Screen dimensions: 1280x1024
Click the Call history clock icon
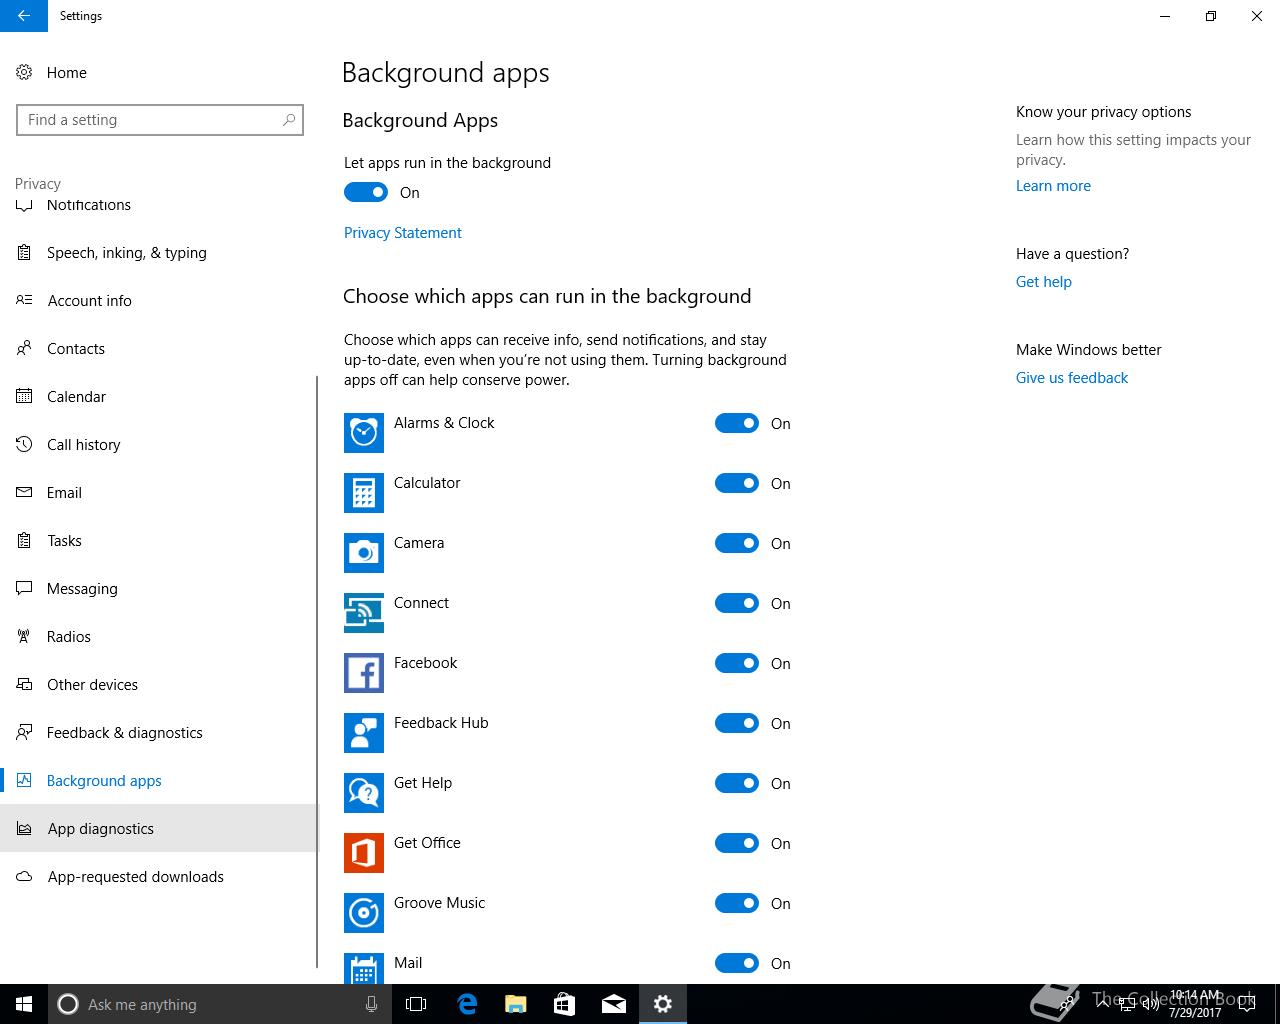coord(25,445)
